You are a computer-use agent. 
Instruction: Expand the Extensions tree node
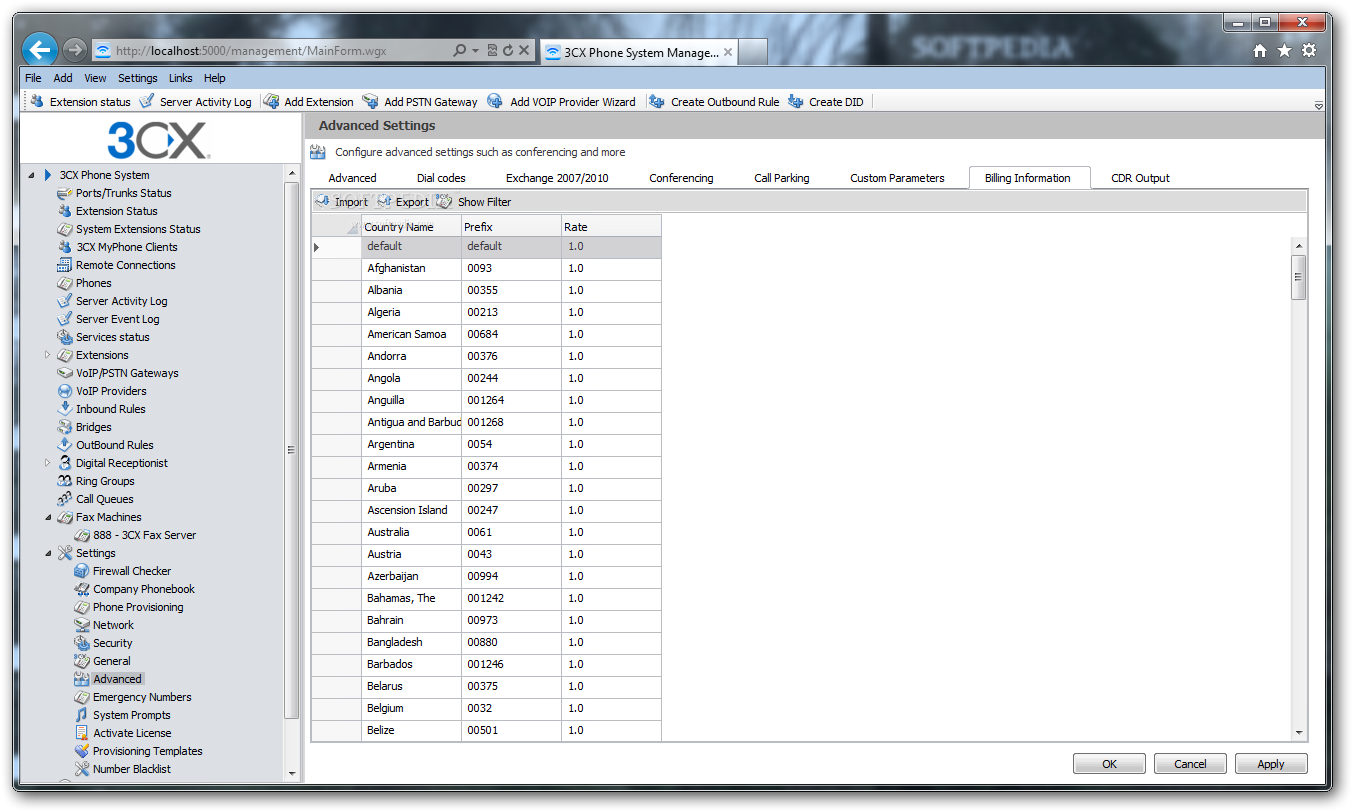(x=48, y=355)
